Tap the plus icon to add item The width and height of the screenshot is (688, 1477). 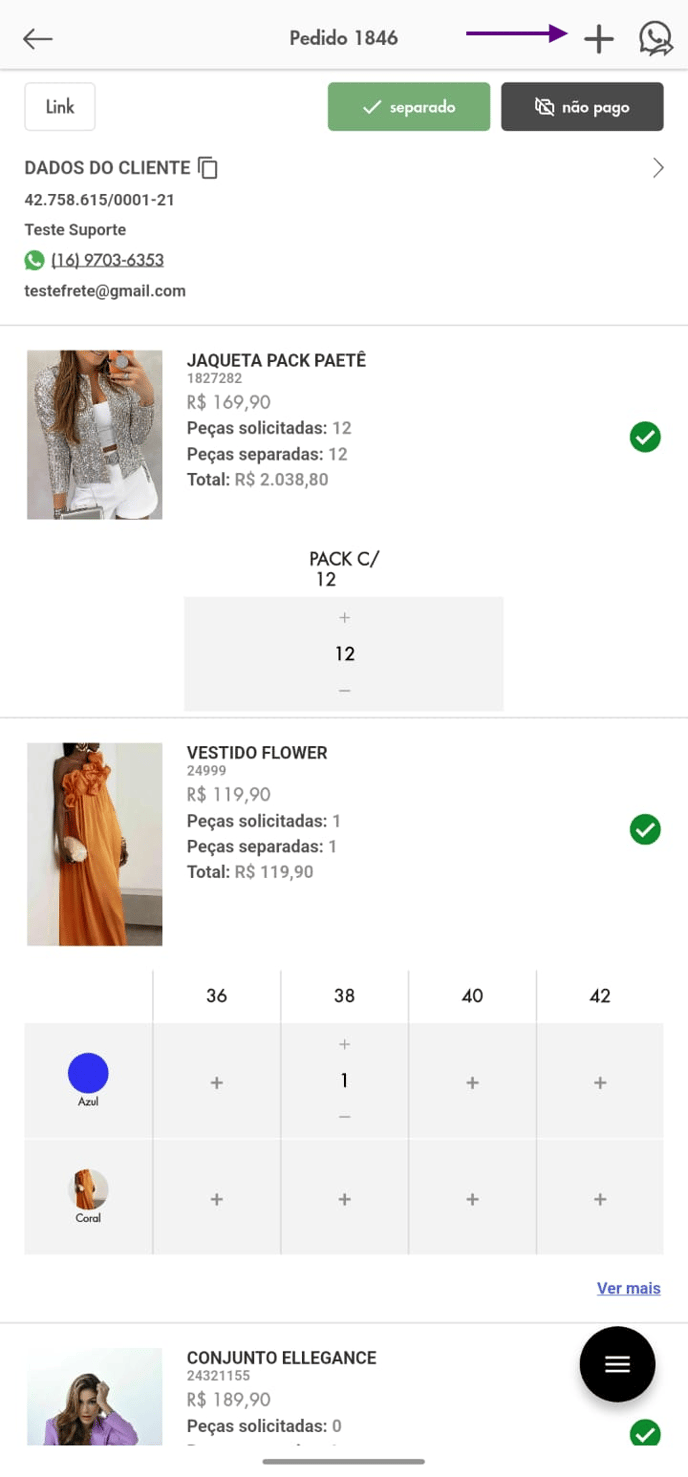click(x=598, y=38)
